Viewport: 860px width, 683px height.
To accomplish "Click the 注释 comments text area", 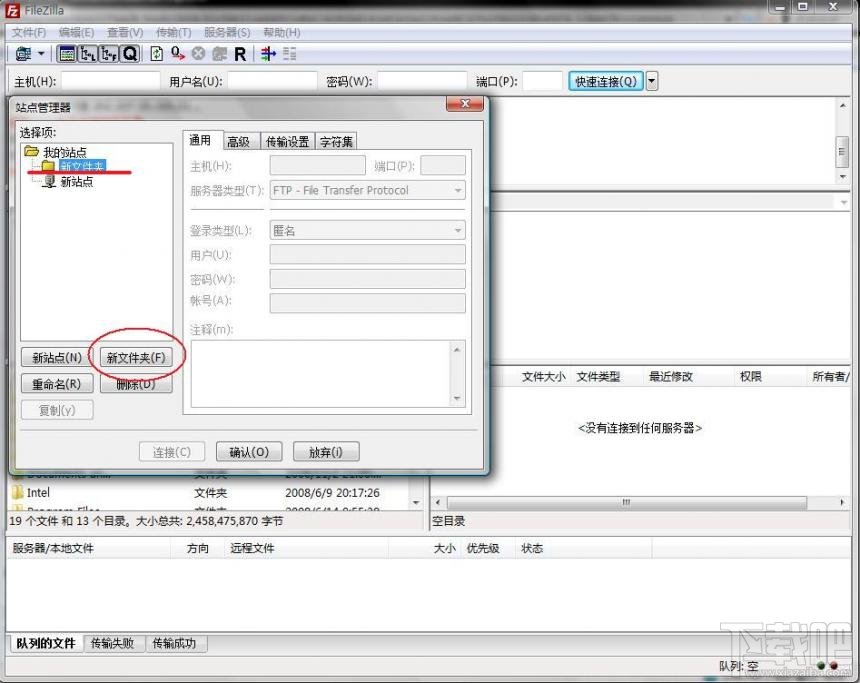I will pos(321,374).
